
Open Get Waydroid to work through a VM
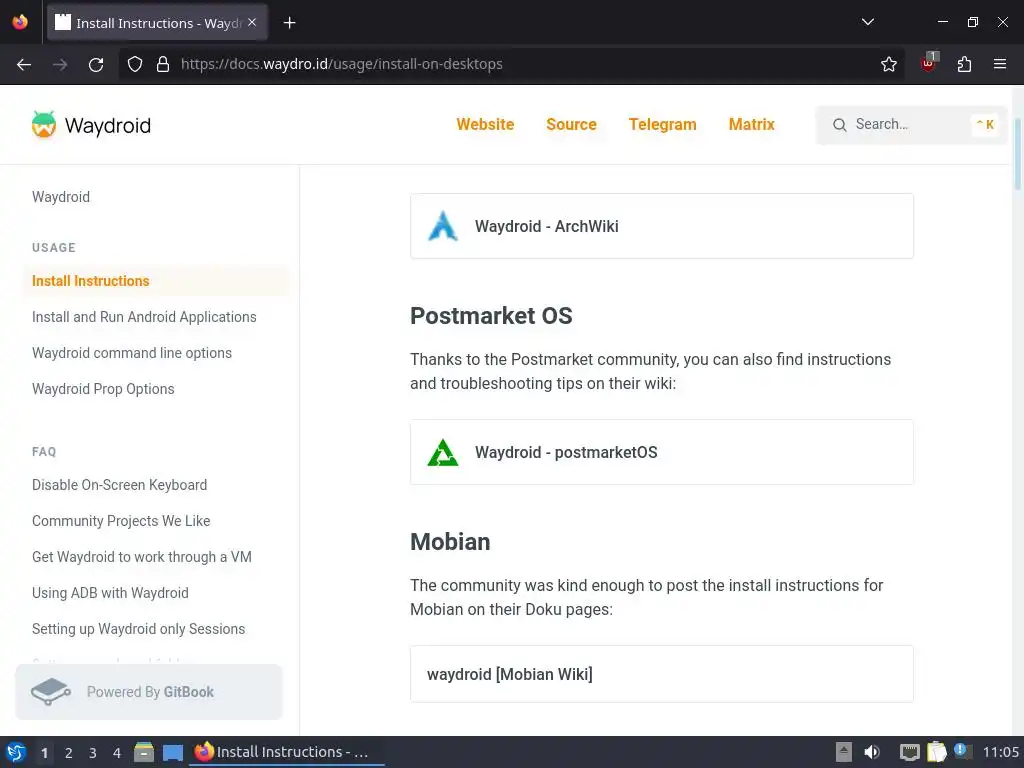[x=142, y=556]
